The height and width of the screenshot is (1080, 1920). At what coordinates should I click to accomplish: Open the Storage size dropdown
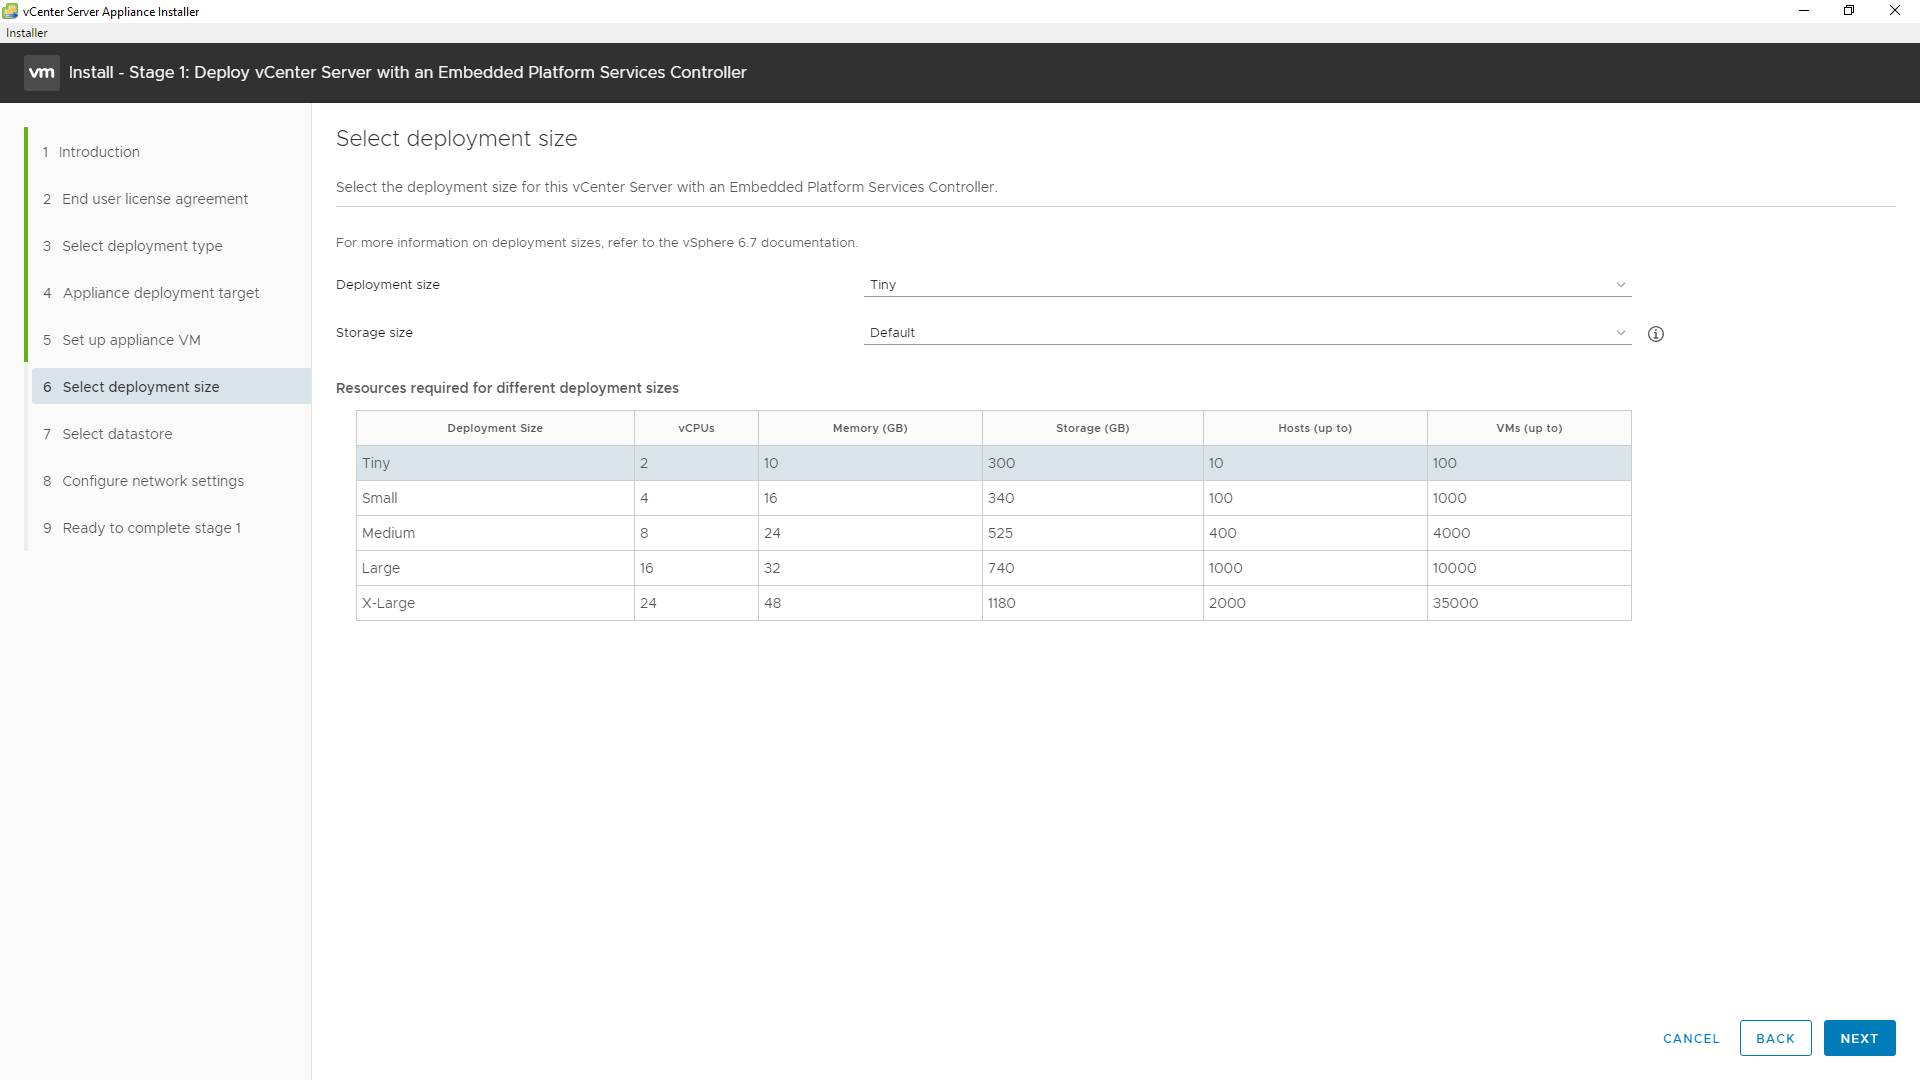point(1247,333)
